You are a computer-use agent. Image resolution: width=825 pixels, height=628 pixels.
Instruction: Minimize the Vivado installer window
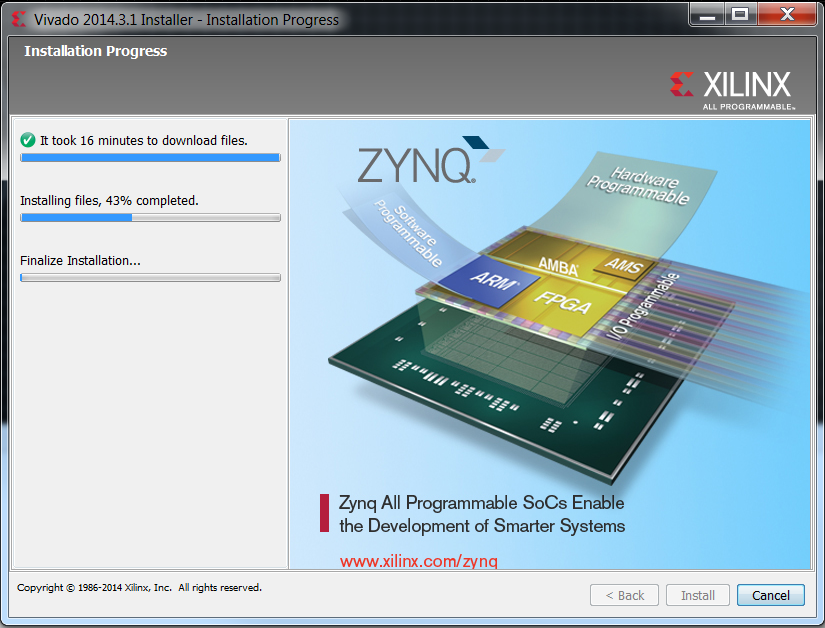coord(707,14)
